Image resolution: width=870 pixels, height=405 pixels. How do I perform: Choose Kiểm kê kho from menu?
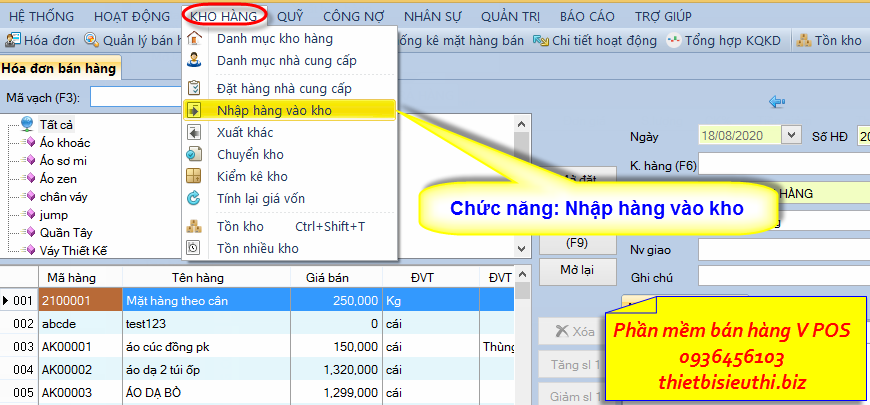251,177
